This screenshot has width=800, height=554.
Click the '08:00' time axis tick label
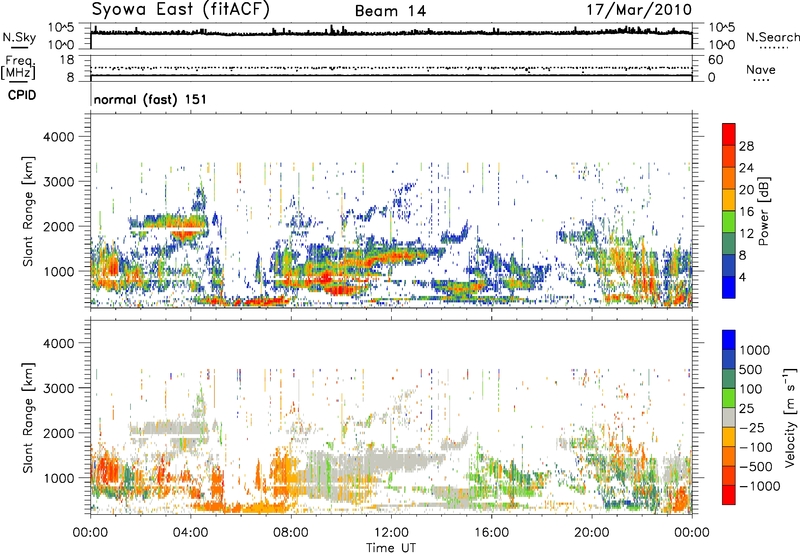(291, 533)
